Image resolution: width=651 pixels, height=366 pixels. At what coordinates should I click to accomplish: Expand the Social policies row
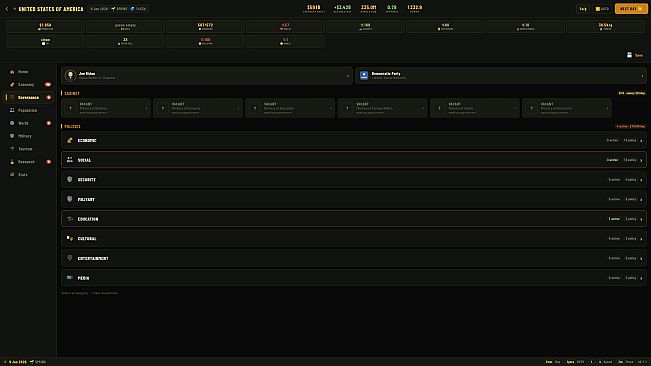point(354,160)
